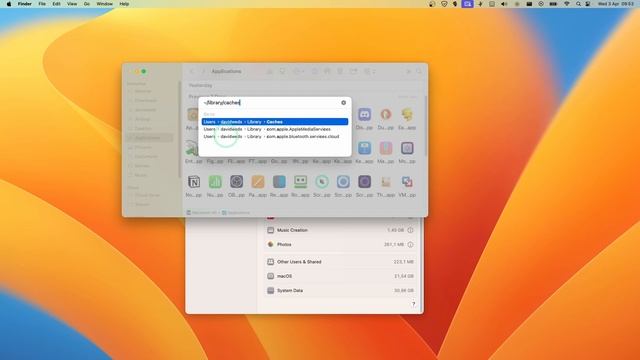Screen dimensions: 640x360
Task: Select the com.apple.bluetooth.services.cloud path suggestion
Action: pyautogui.click(x=275, y=136)
